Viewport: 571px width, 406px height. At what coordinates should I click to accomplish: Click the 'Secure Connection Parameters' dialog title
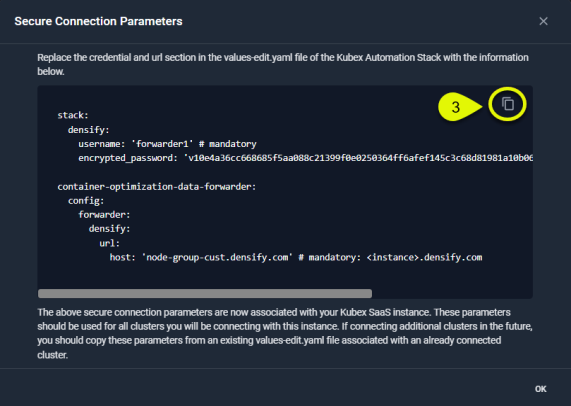[x=98, y=21]
